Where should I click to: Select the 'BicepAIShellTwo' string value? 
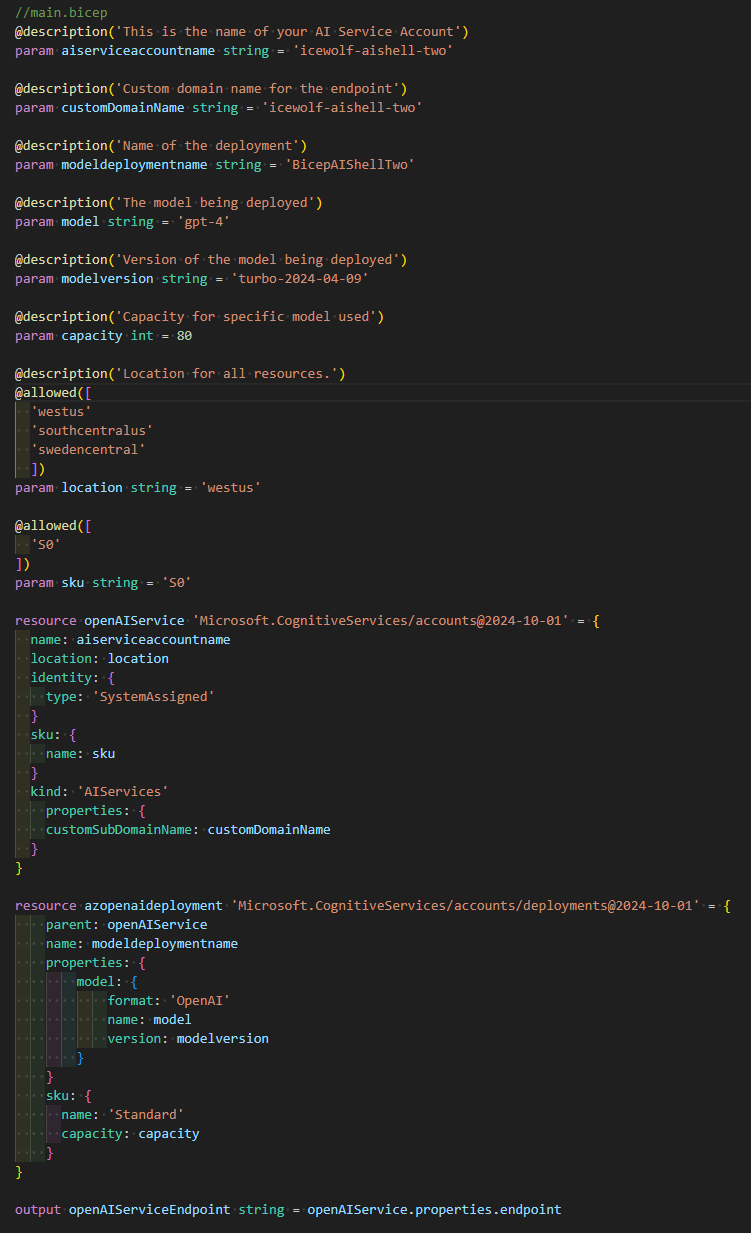click(349, 164)
